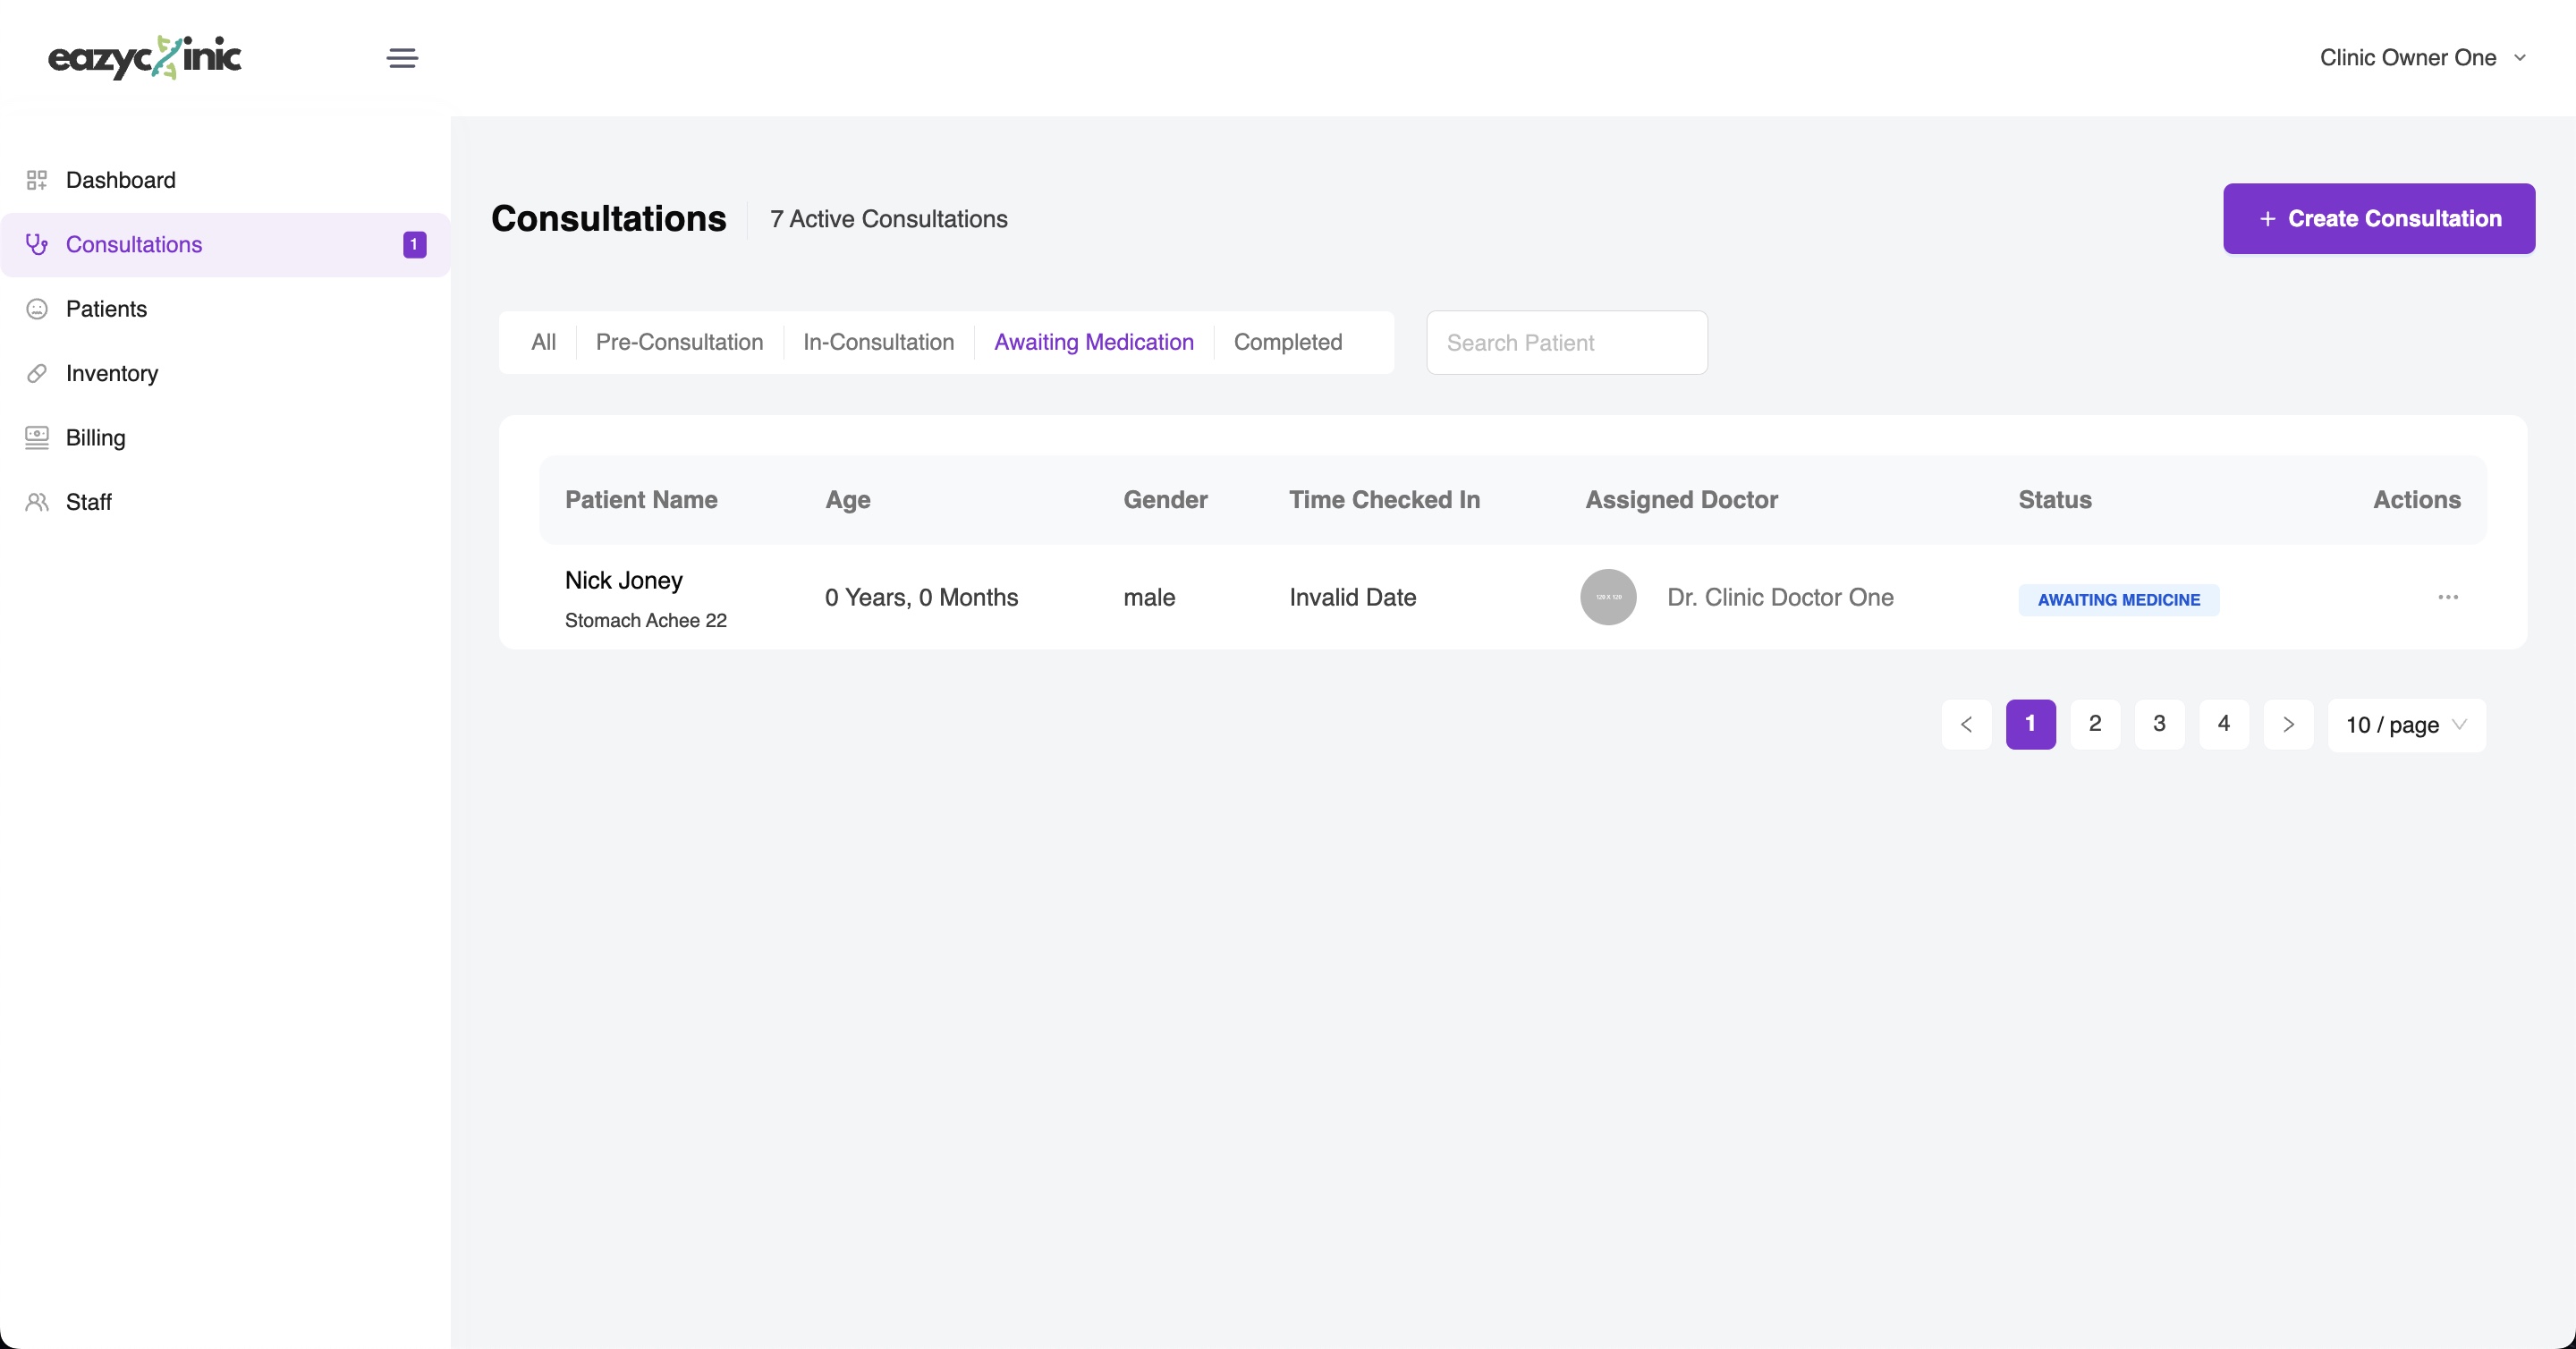Click the Billing icon in sidebar
This screenshot has width=2576, height=1349.
click(x=37, y=438)
